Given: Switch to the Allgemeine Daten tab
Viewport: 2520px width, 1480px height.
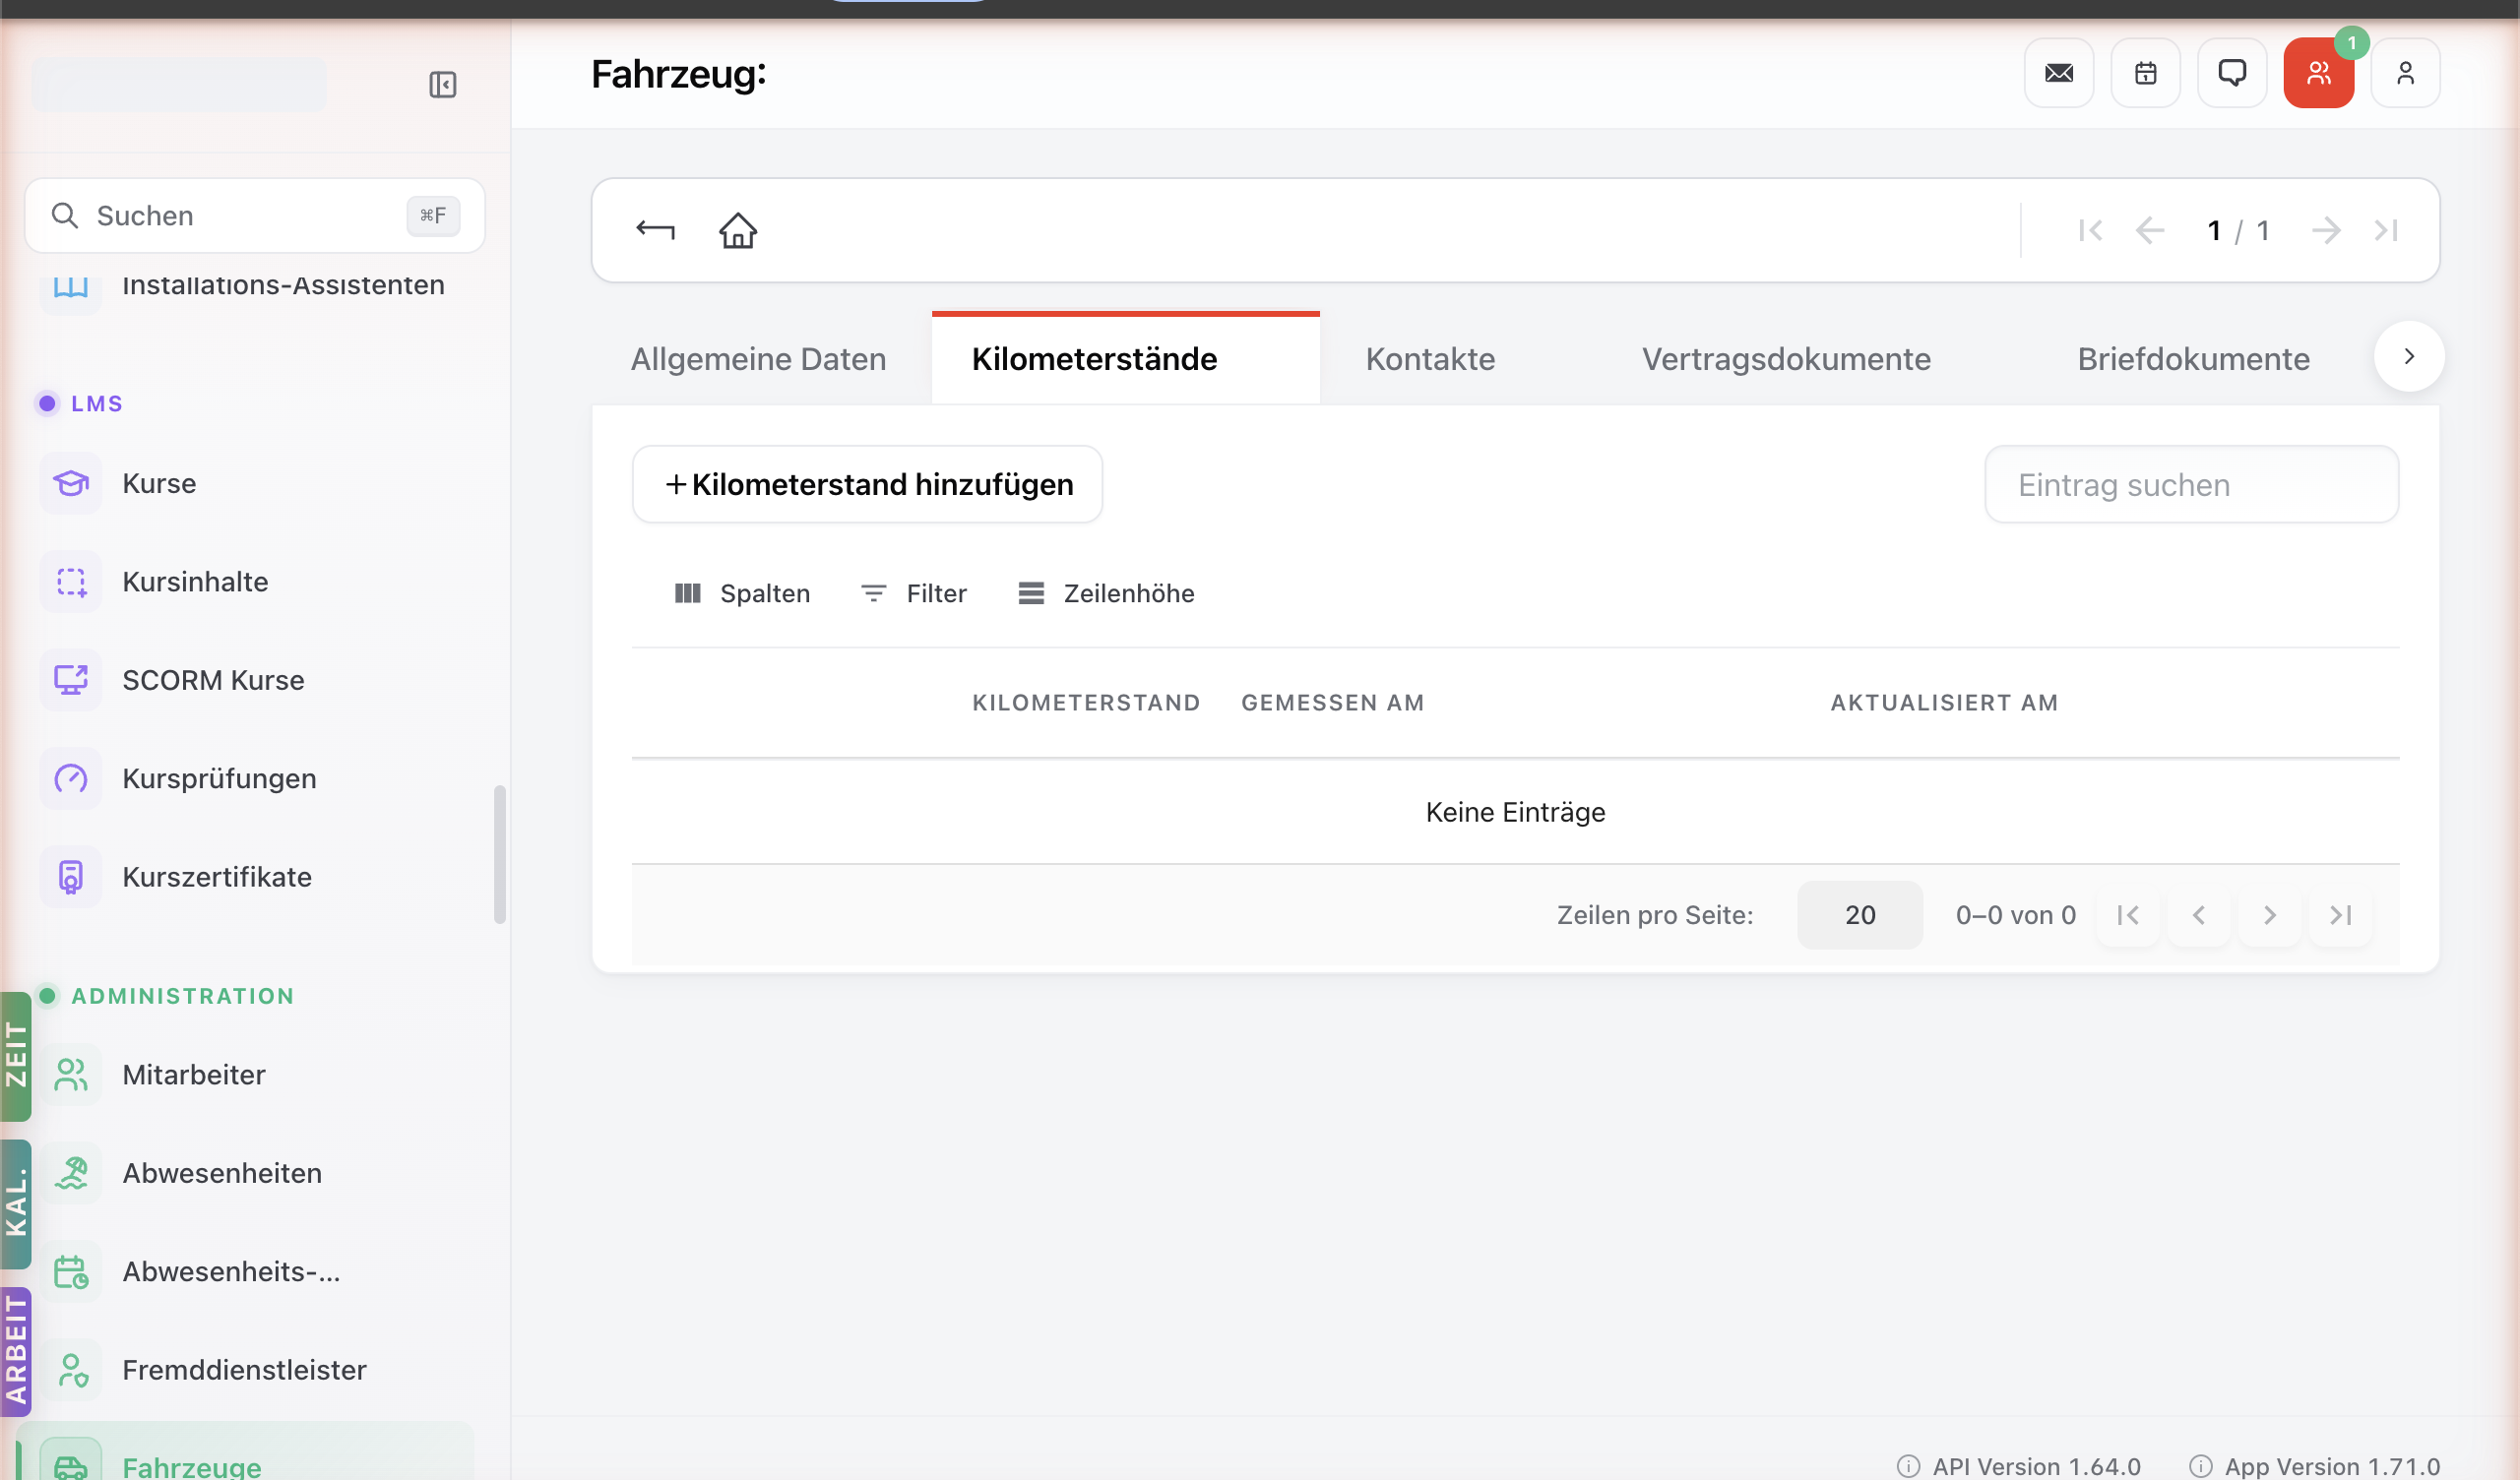Looking at the screenshot, I should click(x=758, y=360).
